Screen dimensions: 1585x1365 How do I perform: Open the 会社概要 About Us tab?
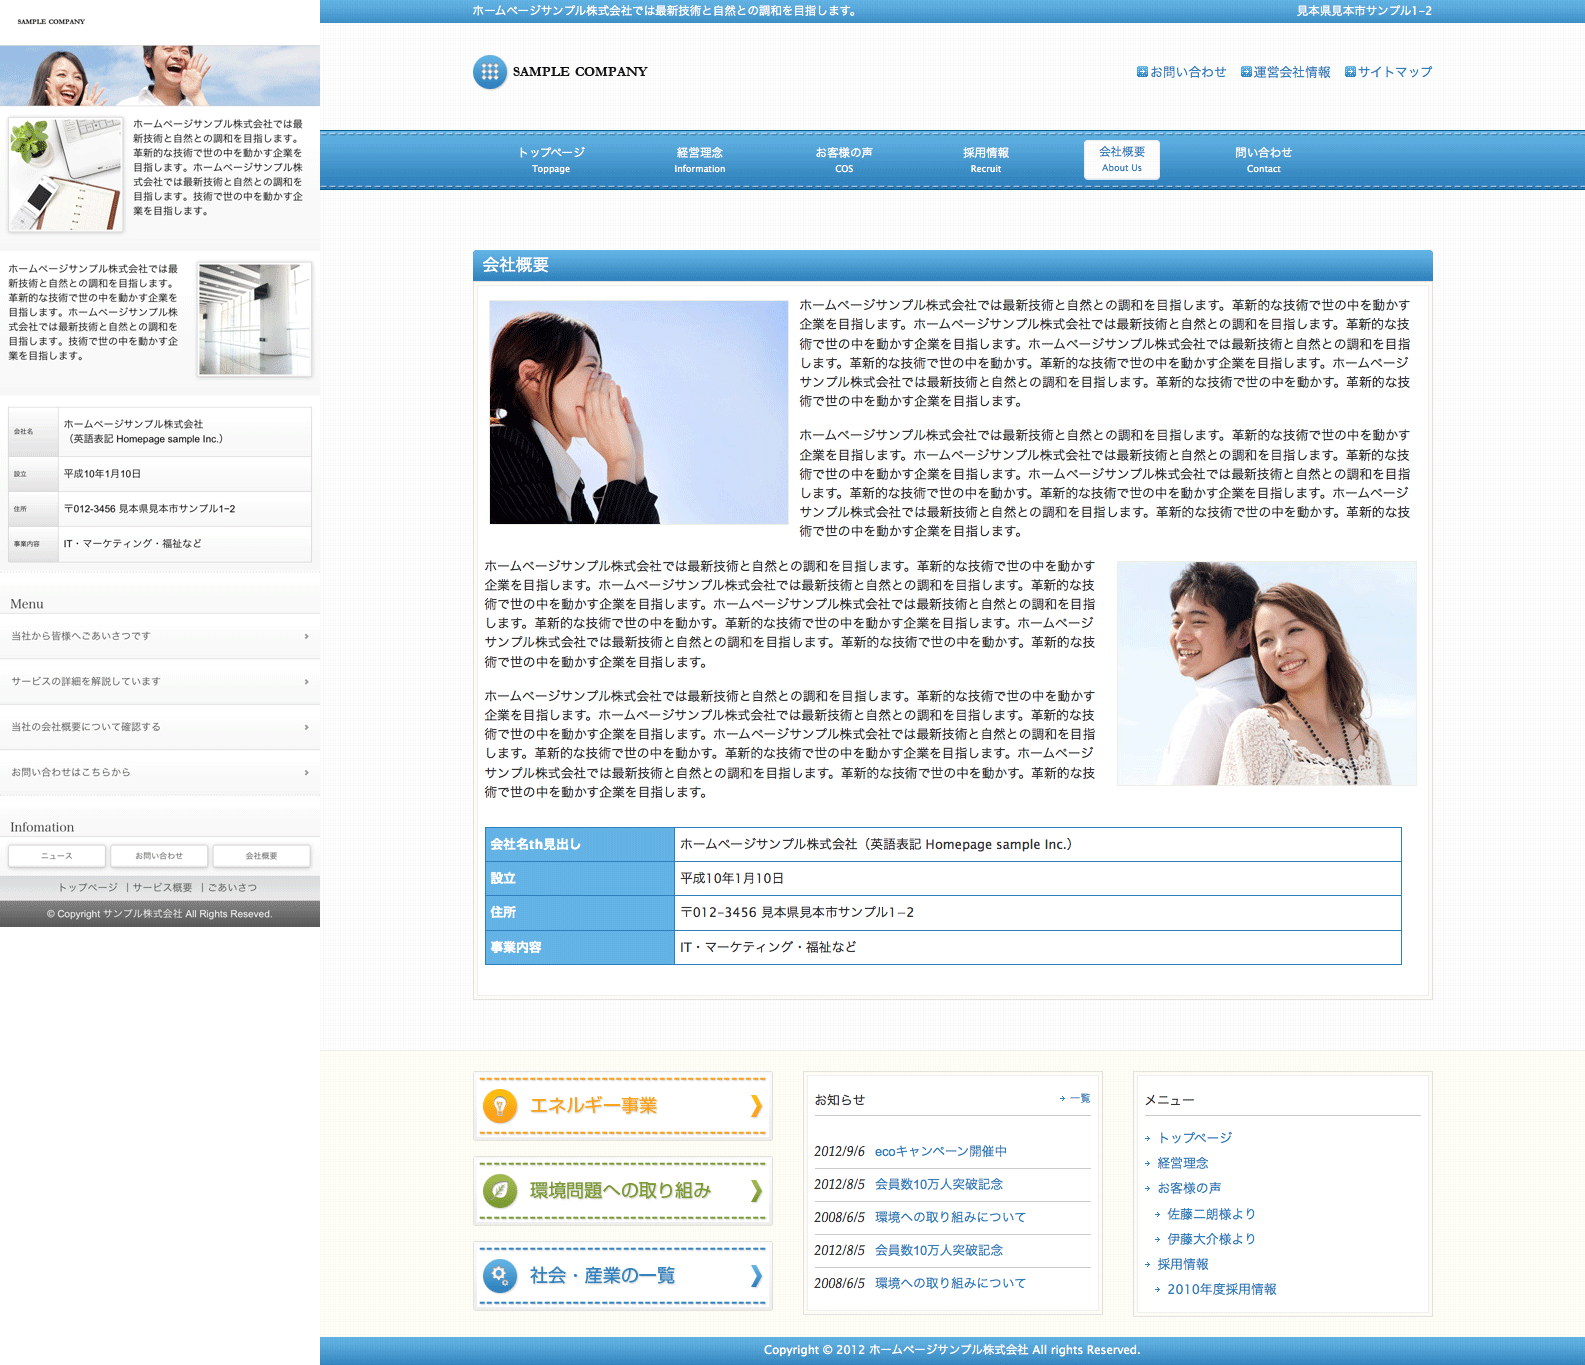[1121, 159]
